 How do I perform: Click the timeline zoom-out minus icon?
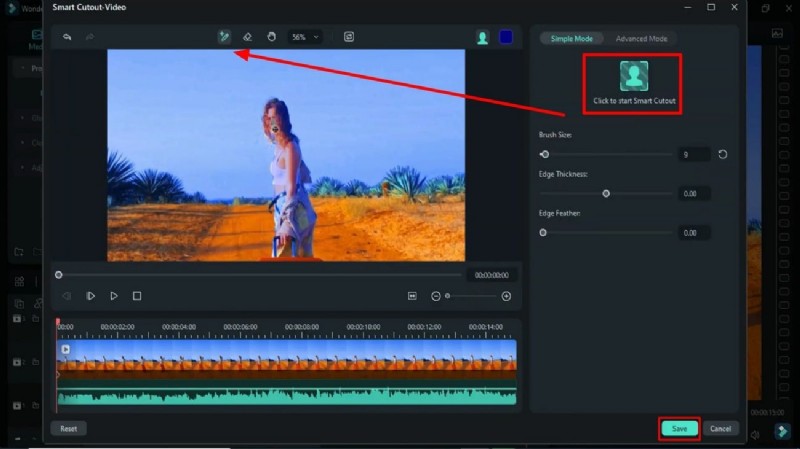point(436,296)
